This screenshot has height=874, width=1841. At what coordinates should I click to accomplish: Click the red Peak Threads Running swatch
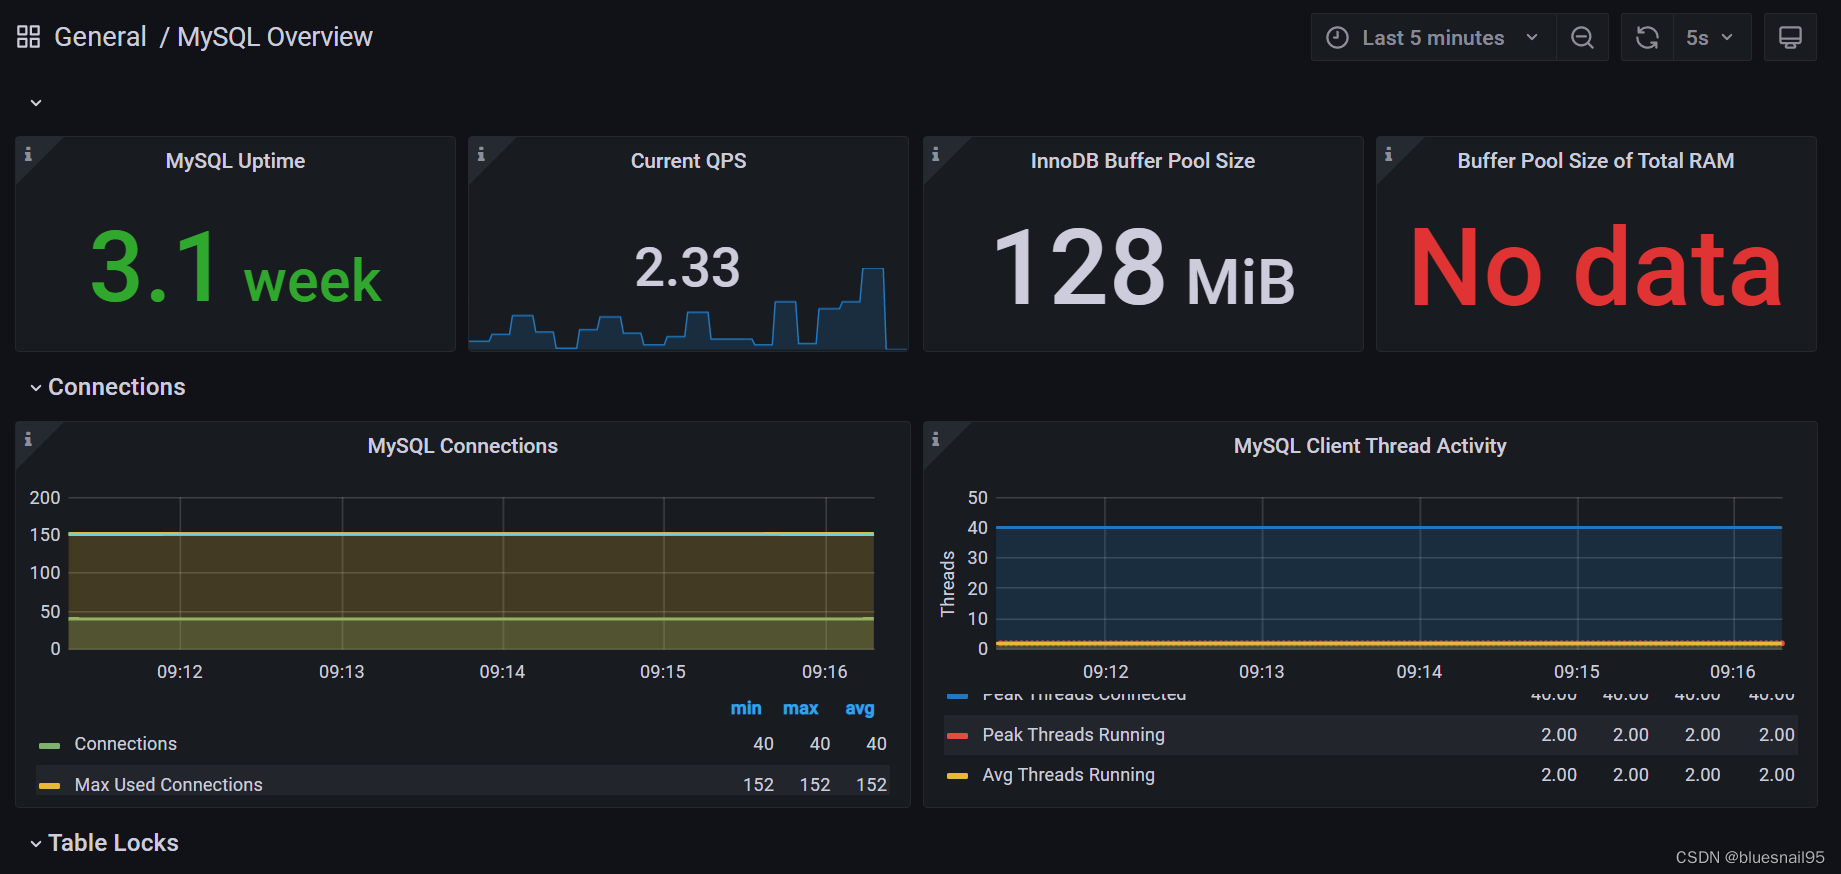[x=957, y=736]
